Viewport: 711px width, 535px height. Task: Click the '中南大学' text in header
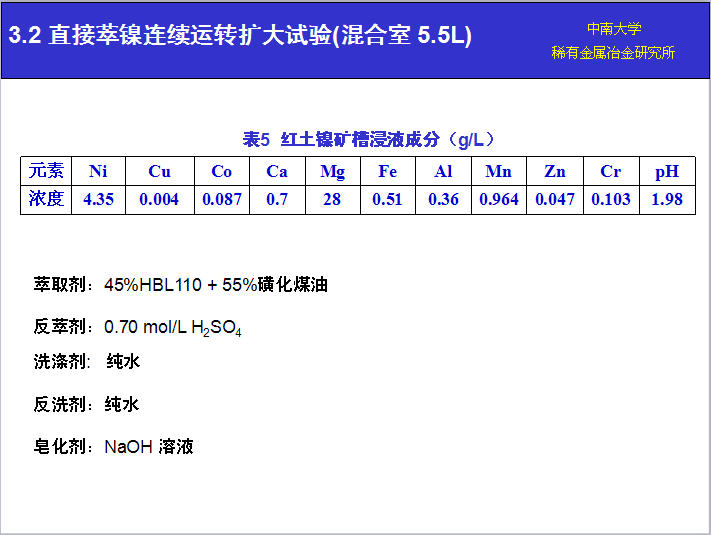coord(614,29)
